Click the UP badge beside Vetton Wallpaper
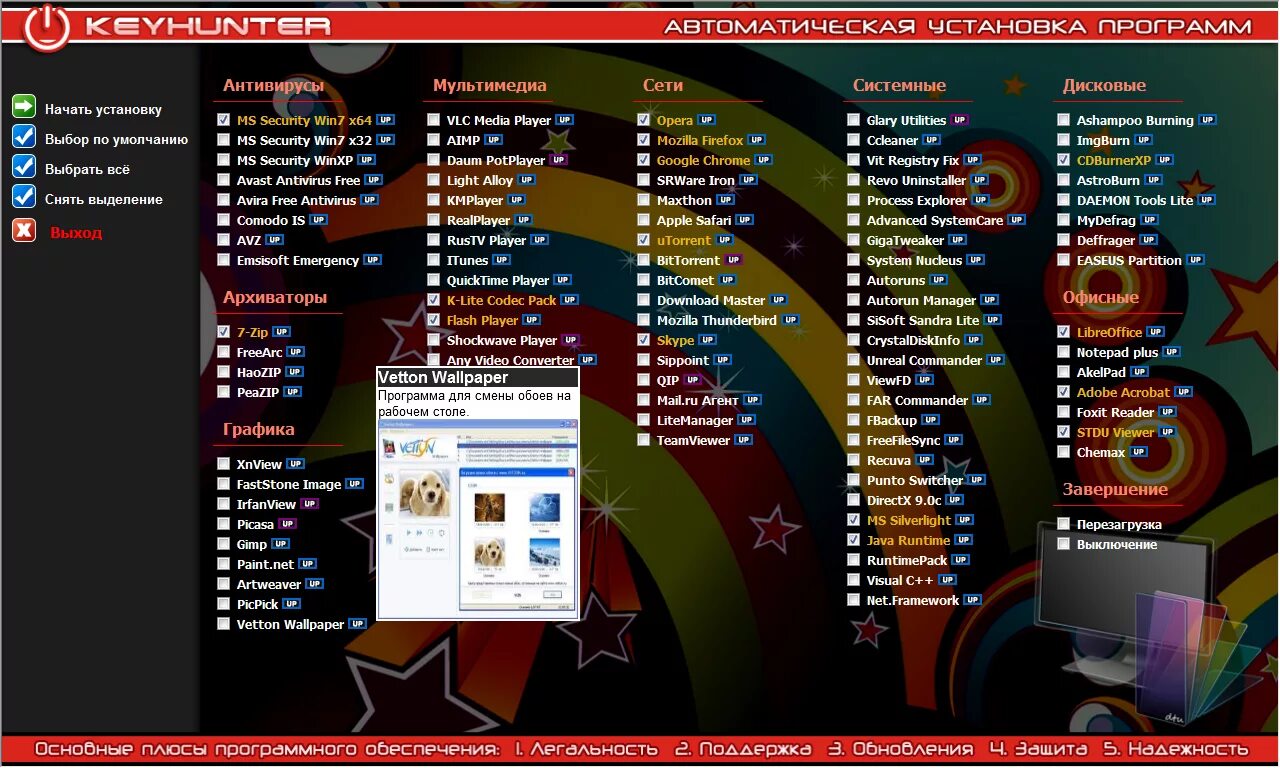Image resolution: width=1280 pixels, height=768 pixels. pyautogui.click(x=357, y=624)
